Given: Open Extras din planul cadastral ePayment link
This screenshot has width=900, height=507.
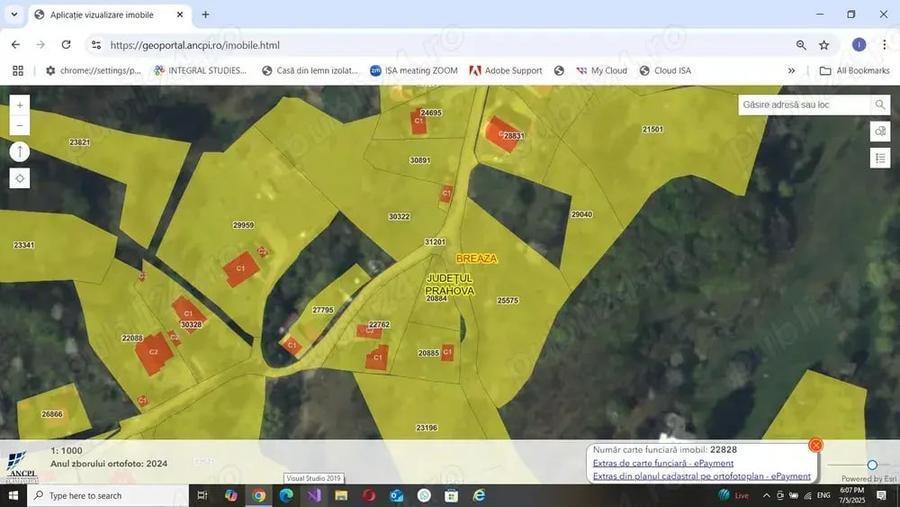Looking at the screenshot, I should (701, 476).
